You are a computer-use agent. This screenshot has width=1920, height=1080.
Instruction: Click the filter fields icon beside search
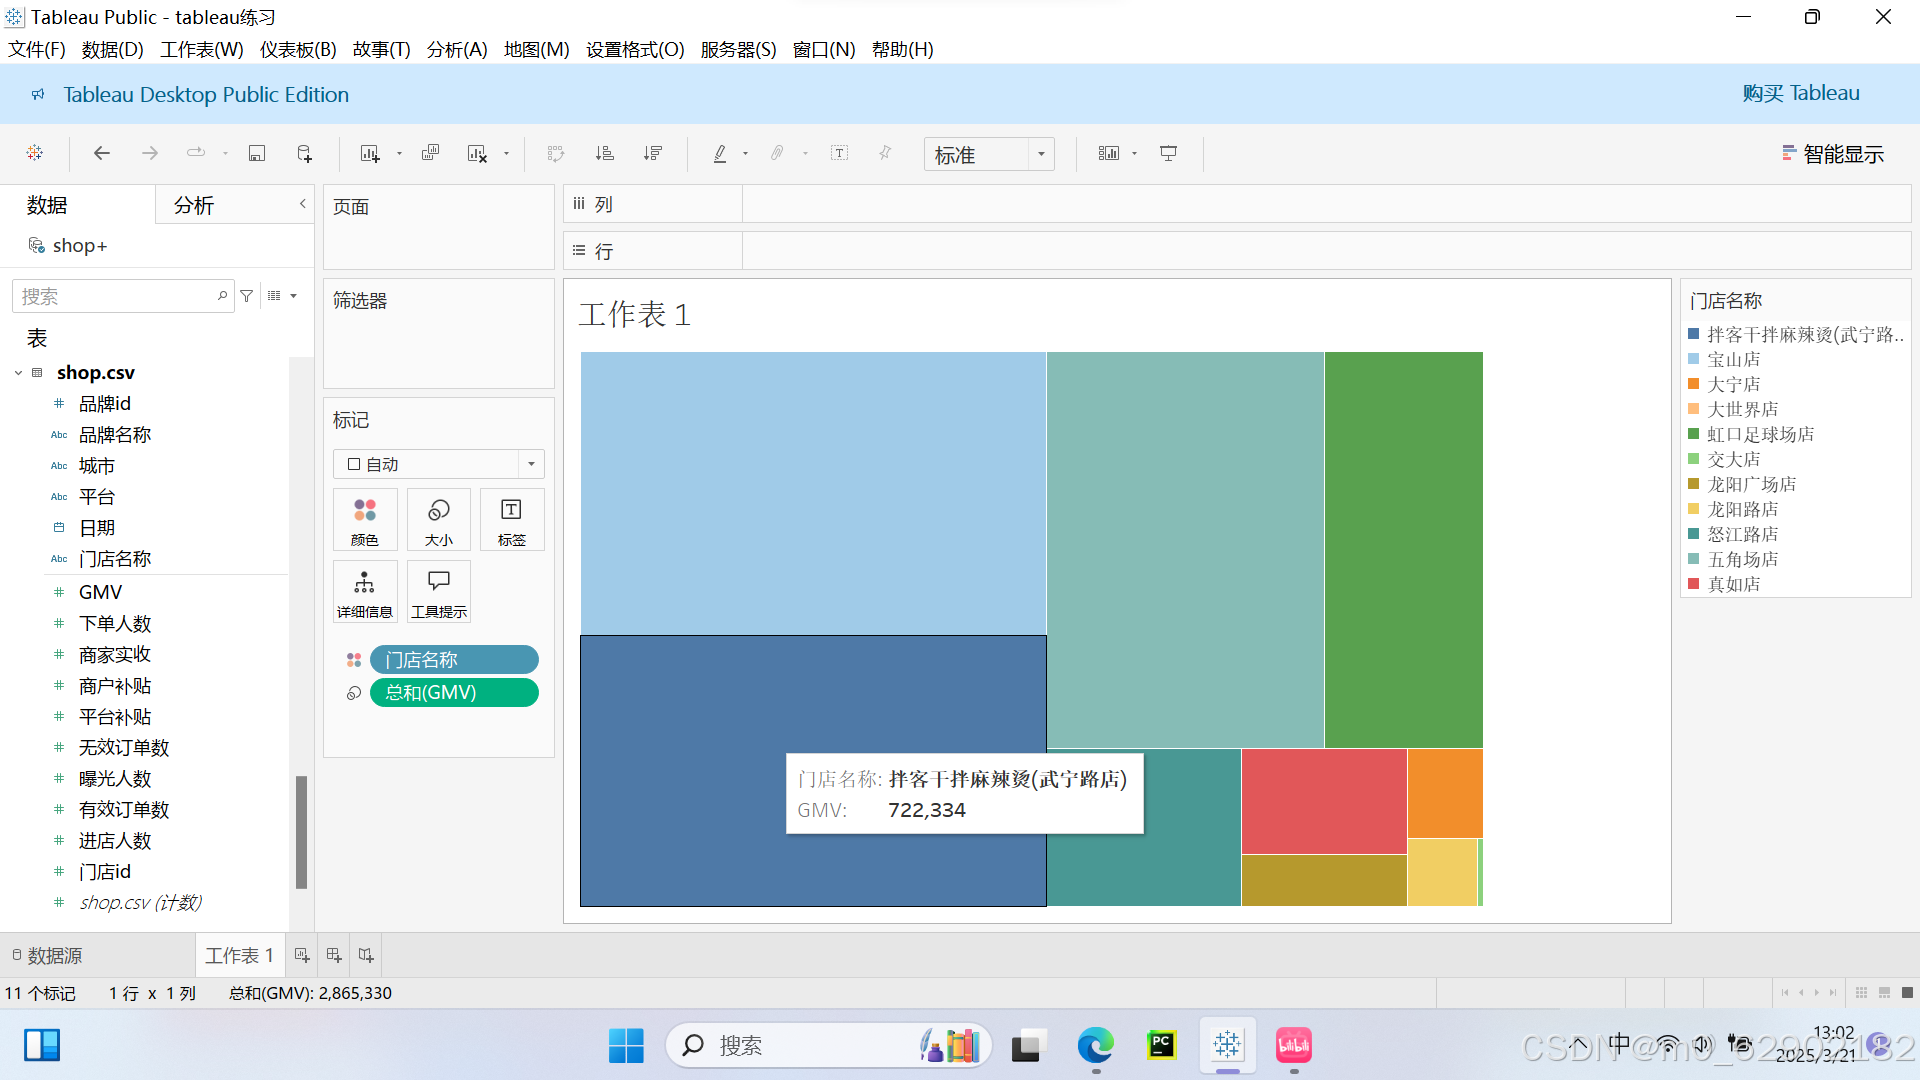[247, 296]
